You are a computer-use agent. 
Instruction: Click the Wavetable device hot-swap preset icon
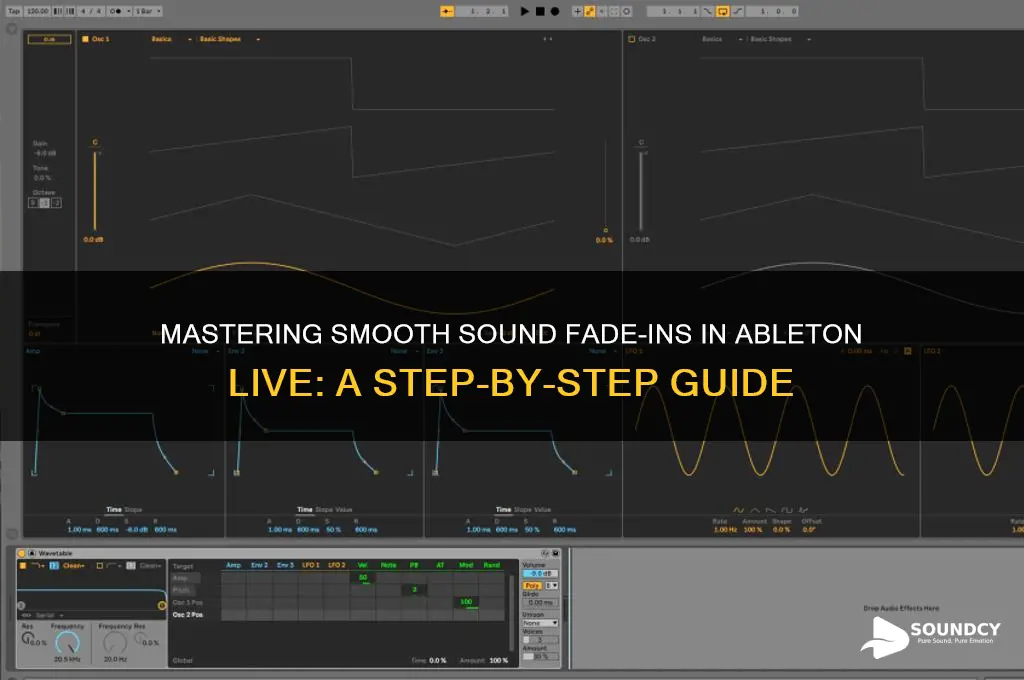click(545, 553)
